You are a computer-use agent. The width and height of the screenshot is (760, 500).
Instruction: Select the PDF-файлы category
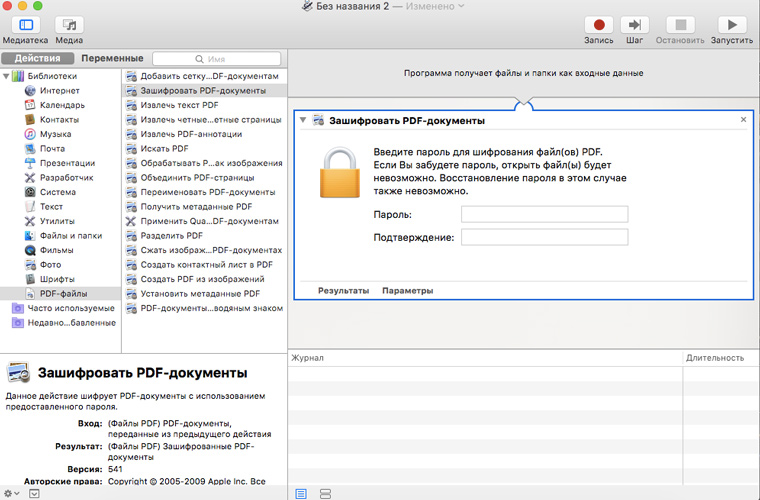(x=61, y=294)
